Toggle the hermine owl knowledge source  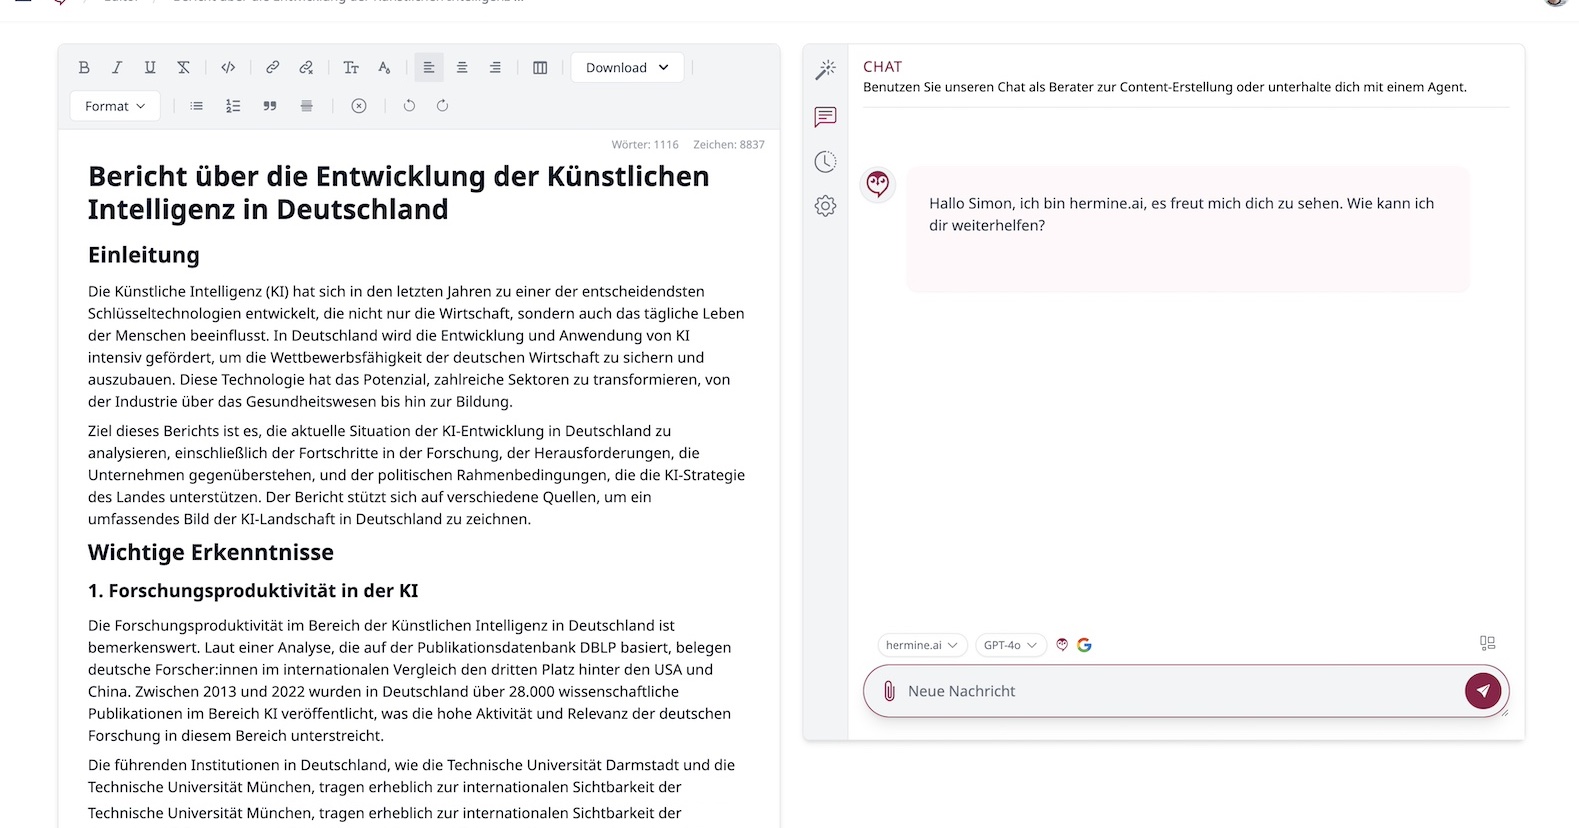pos(1063,645)
